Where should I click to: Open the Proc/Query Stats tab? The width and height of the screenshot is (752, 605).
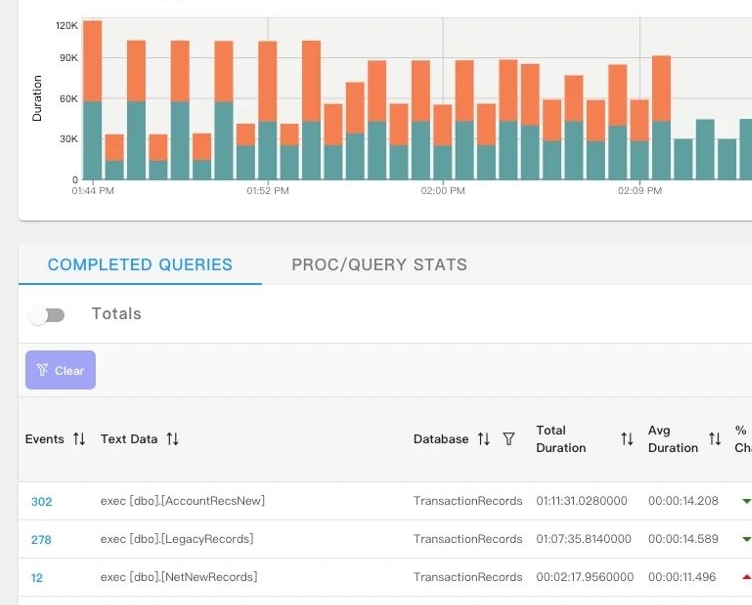[379, 265]
